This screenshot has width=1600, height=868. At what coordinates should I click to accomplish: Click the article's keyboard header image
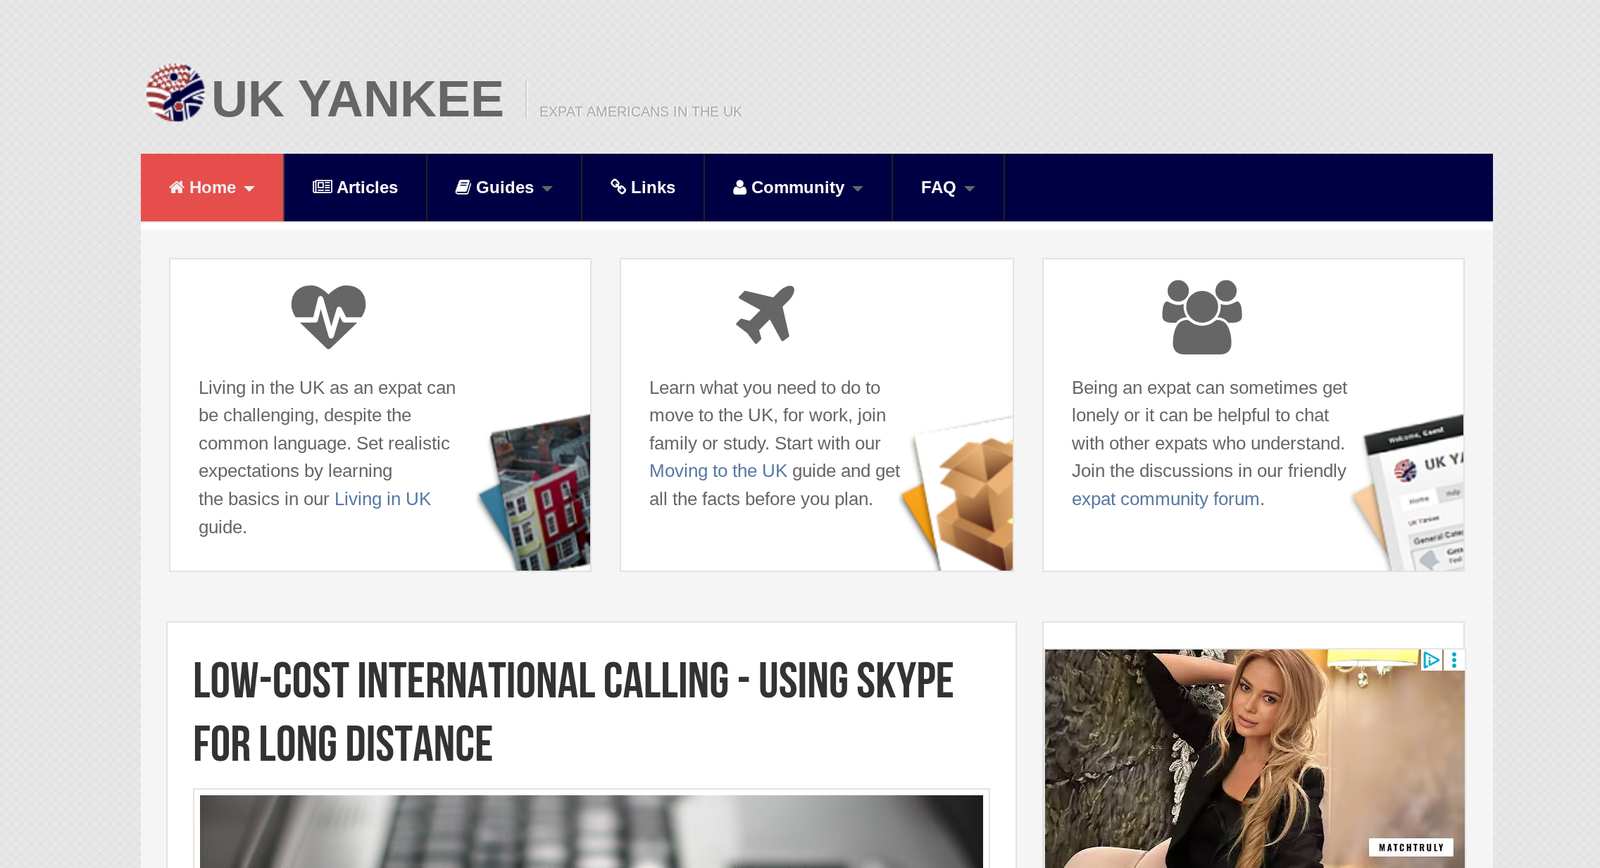tap(591, 831)
